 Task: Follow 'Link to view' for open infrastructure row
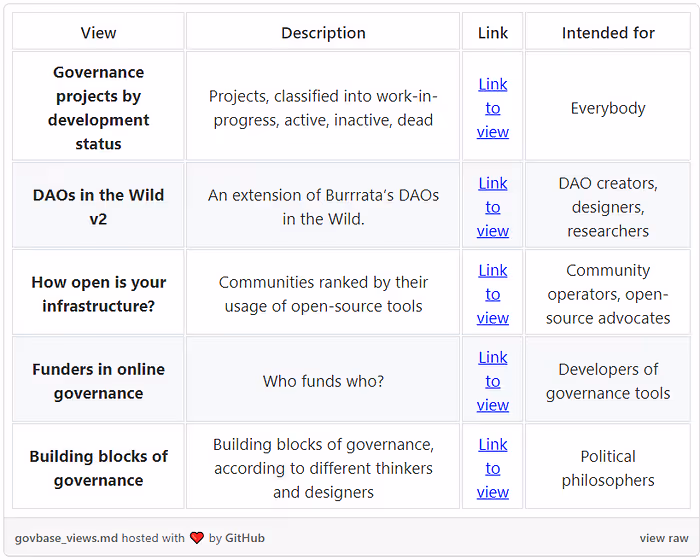[493, 294]
